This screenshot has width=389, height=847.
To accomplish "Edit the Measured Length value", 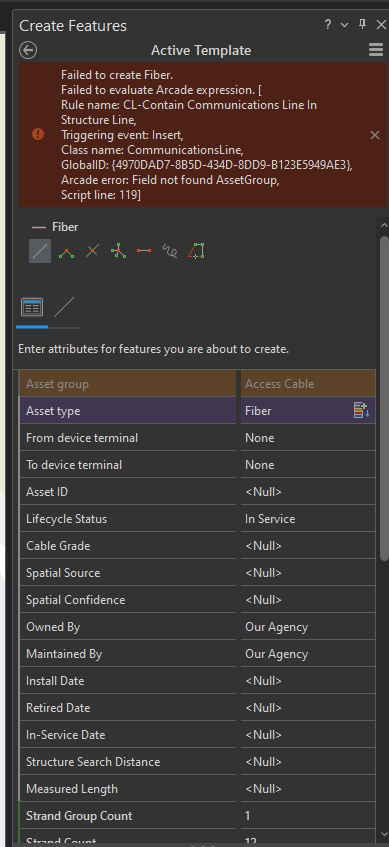I will click(308, 789).
